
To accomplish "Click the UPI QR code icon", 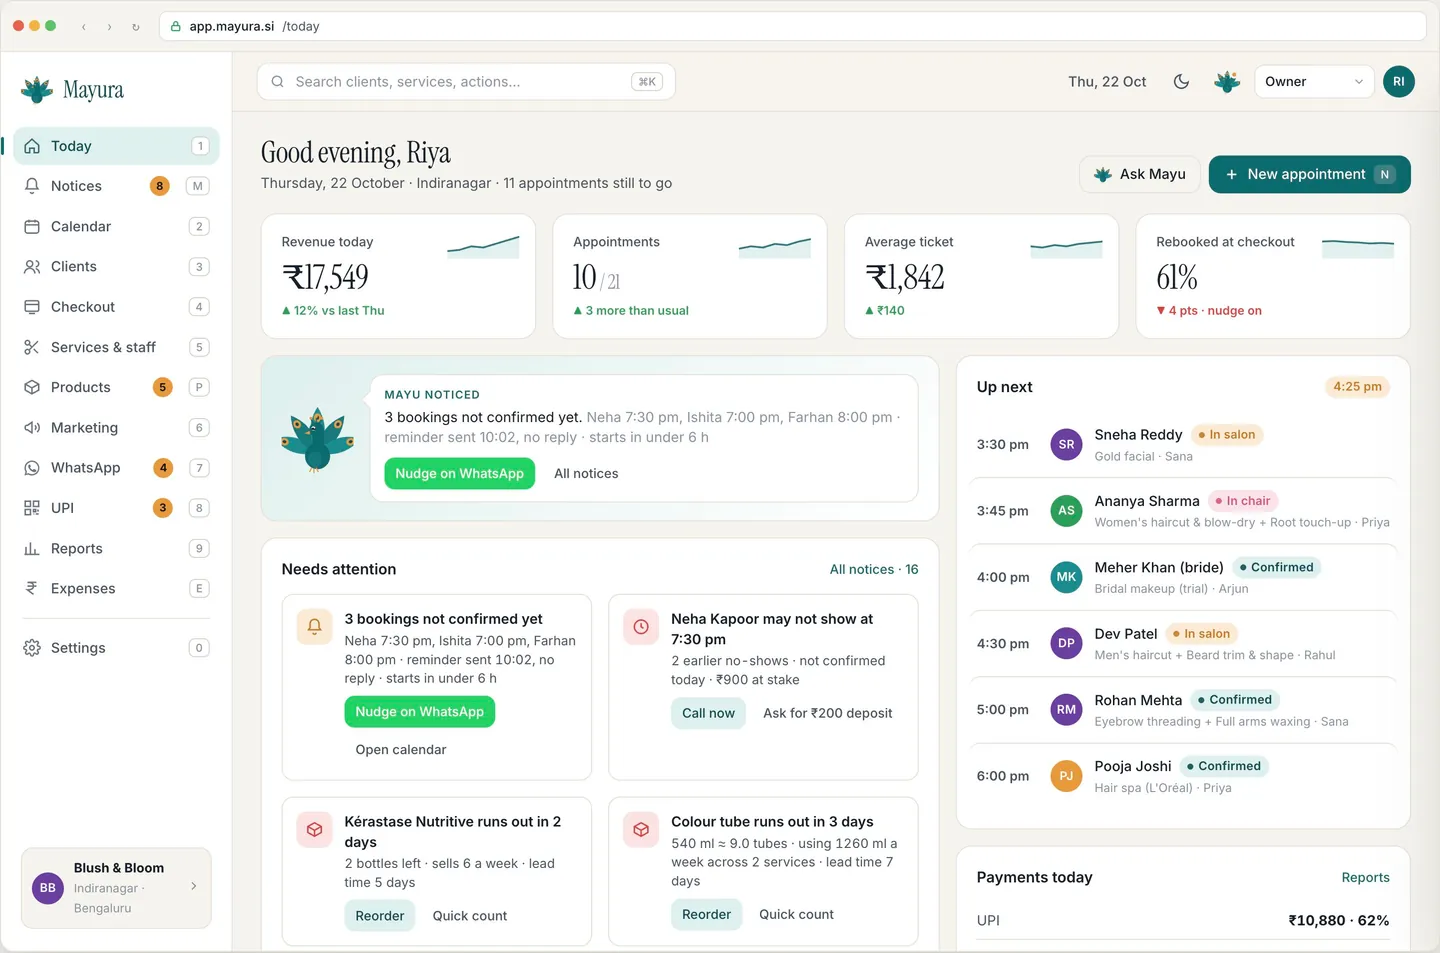I will [x=32, y=508].
